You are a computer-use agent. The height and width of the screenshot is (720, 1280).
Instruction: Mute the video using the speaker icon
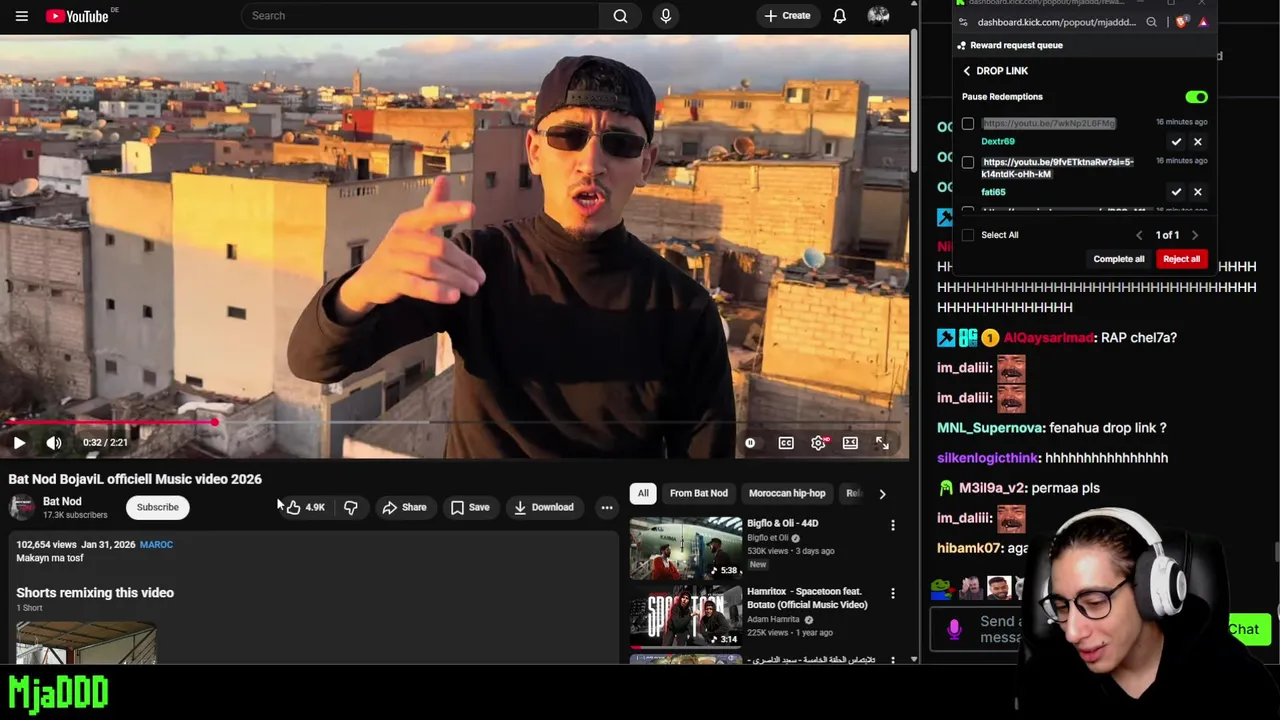[54, 443]
